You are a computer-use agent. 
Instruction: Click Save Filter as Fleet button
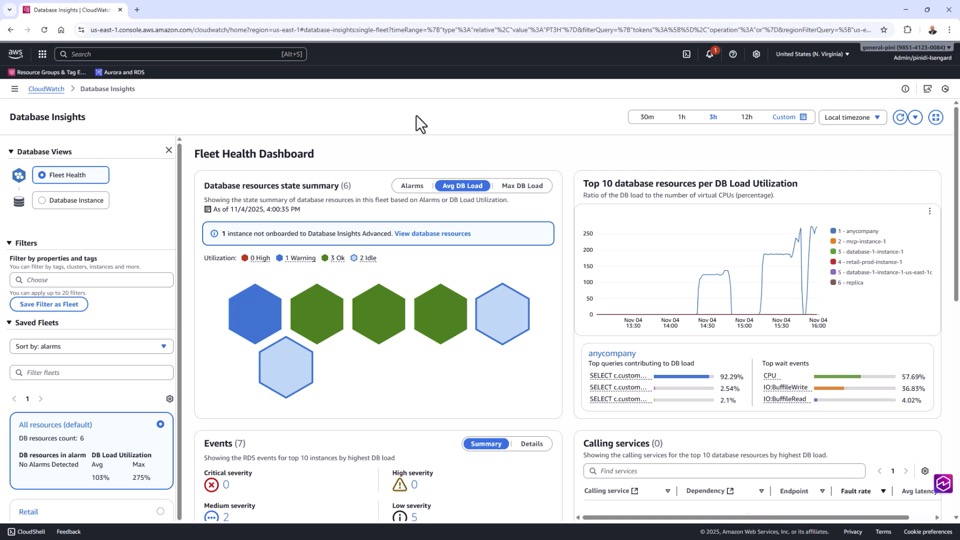[49, 304]
